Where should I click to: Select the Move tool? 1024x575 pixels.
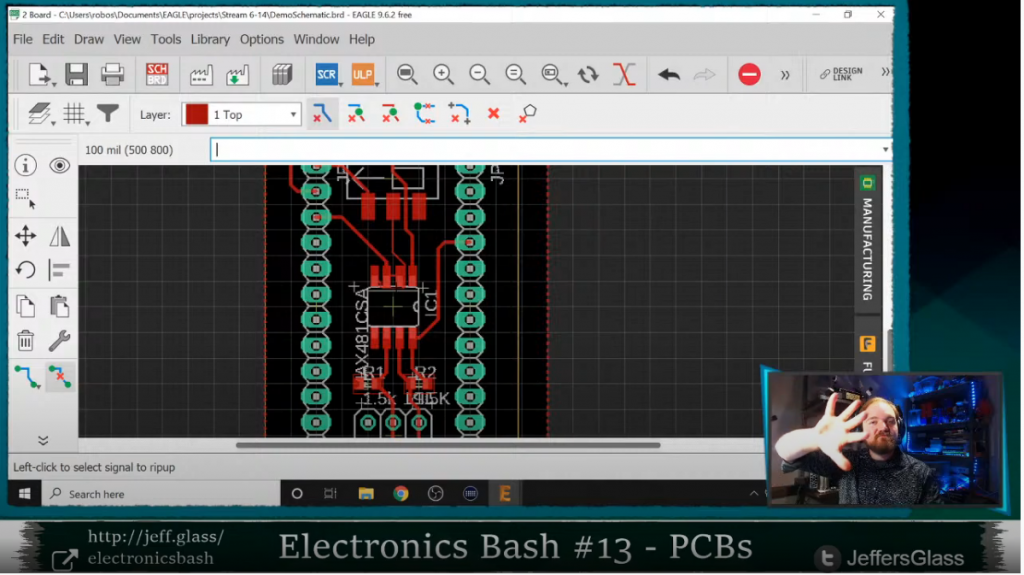pos(25,236)
